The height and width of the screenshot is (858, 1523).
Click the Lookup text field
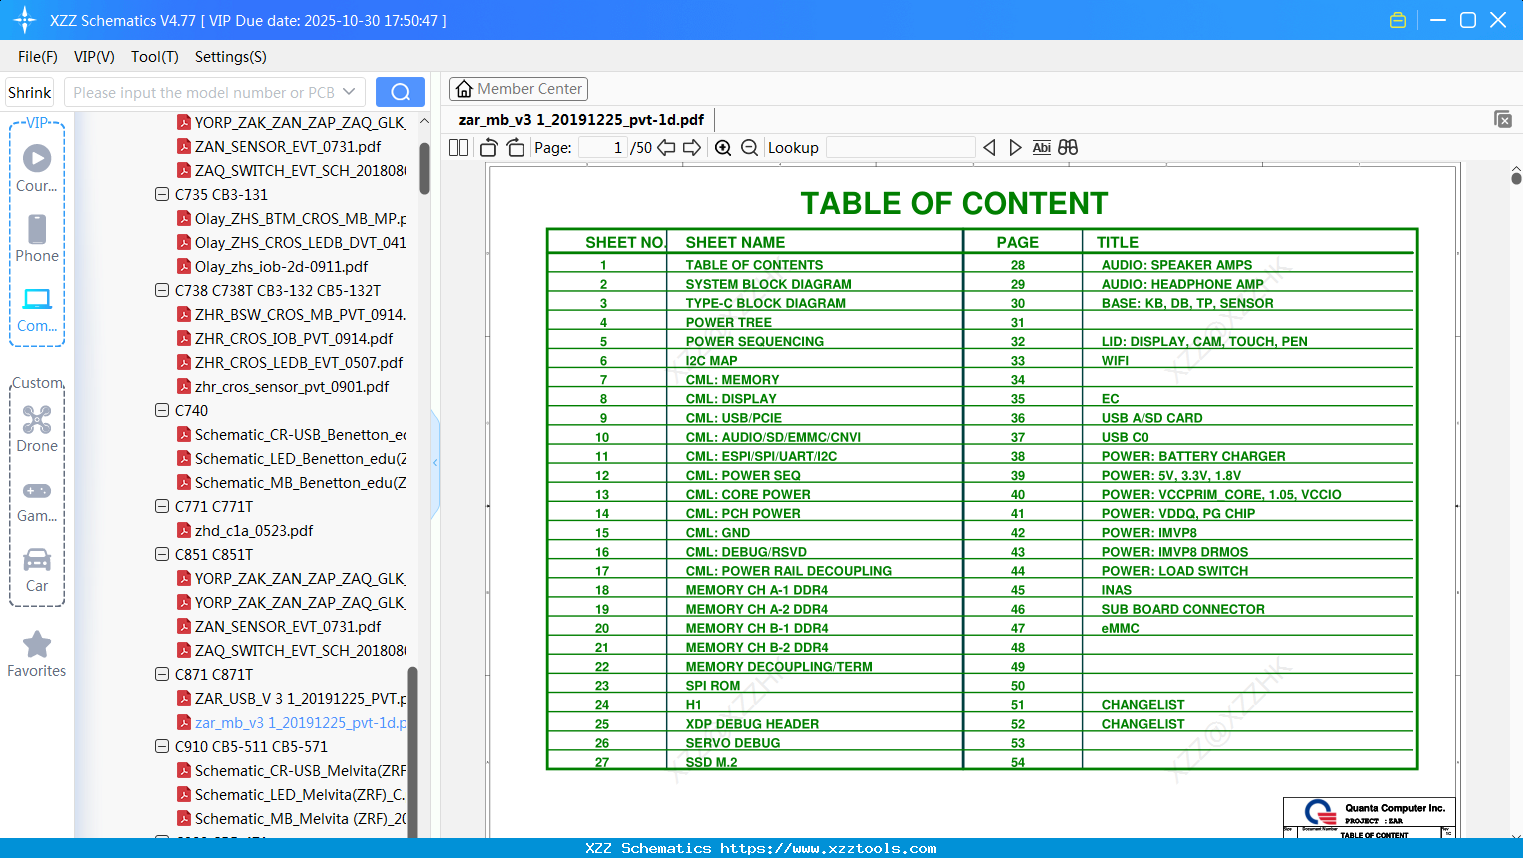[900, 148]
